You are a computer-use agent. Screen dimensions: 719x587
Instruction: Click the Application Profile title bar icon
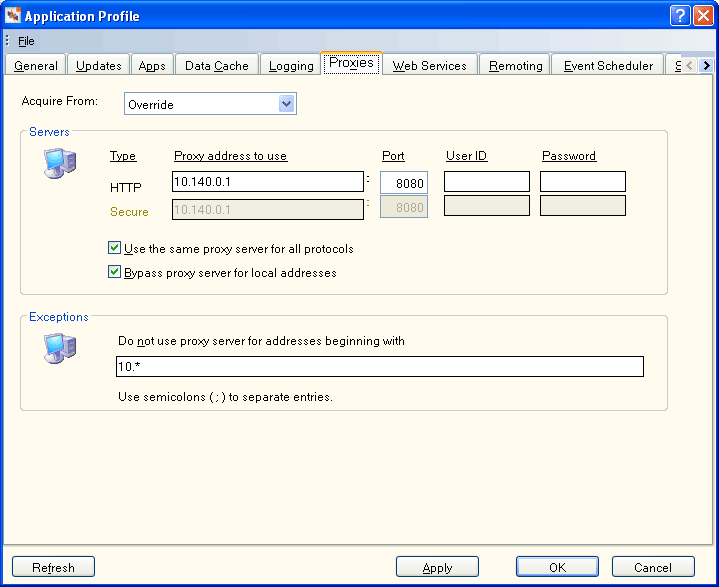tap(13, 15)
